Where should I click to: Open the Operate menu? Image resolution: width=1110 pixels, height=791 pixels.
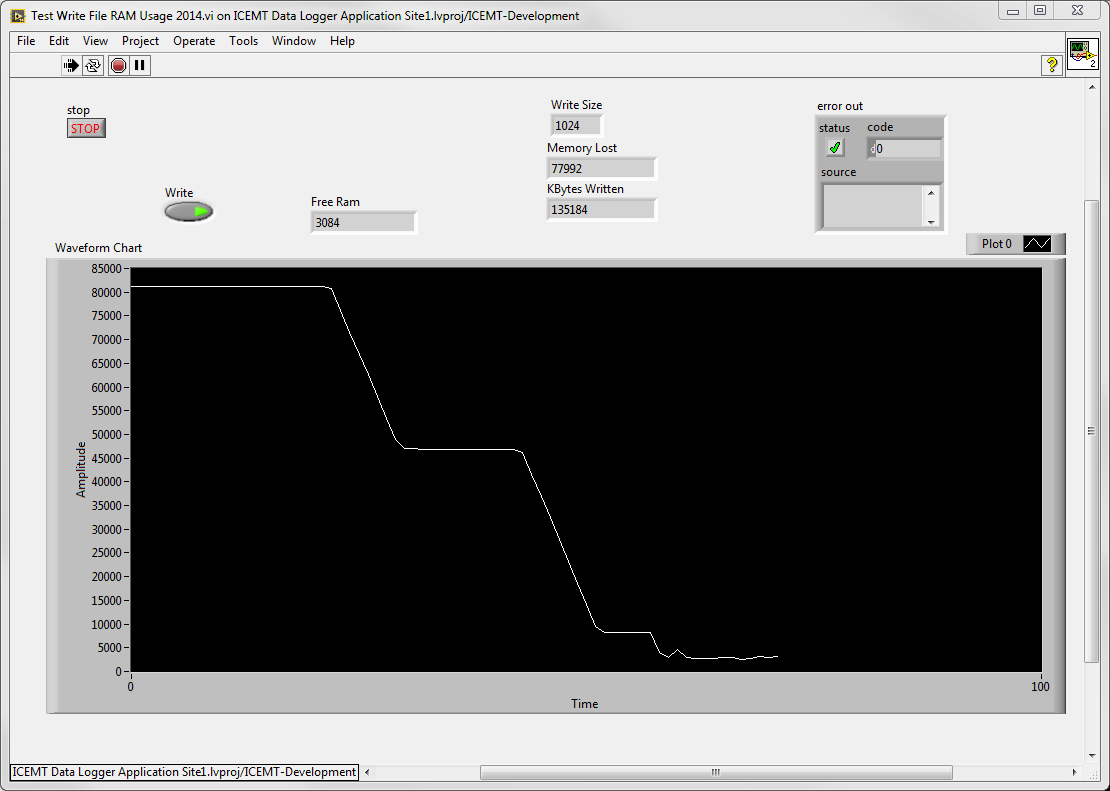tap(194, 41)
